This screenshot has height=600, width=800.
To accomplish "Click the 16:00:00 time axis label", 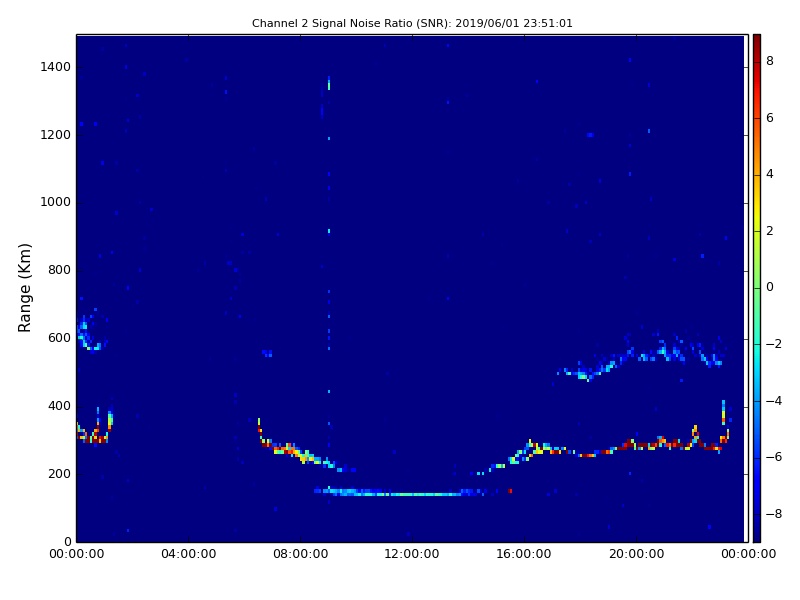I will click(524, 554).
